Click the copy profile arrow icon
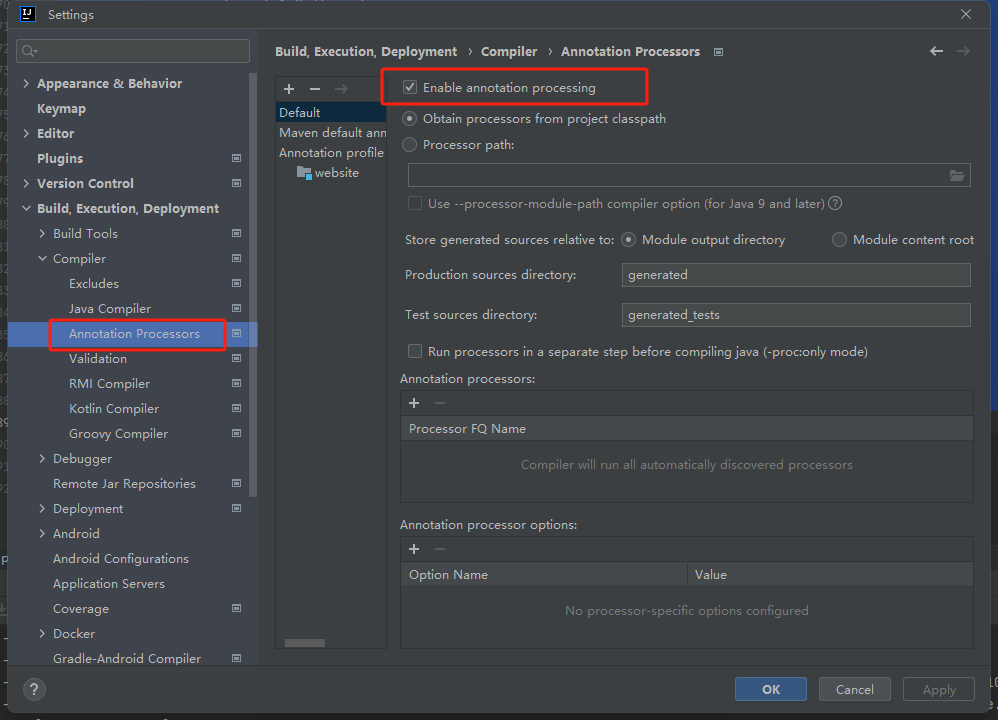The width and height of the screenshot is (998, 720). (x=340, y=88)
